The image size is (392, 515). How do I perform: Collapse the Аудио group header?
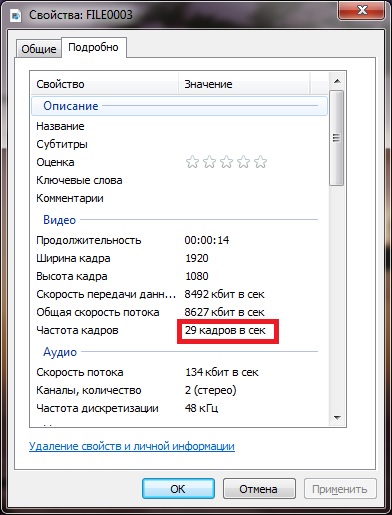pyautogui.click(x=179, y=352)
